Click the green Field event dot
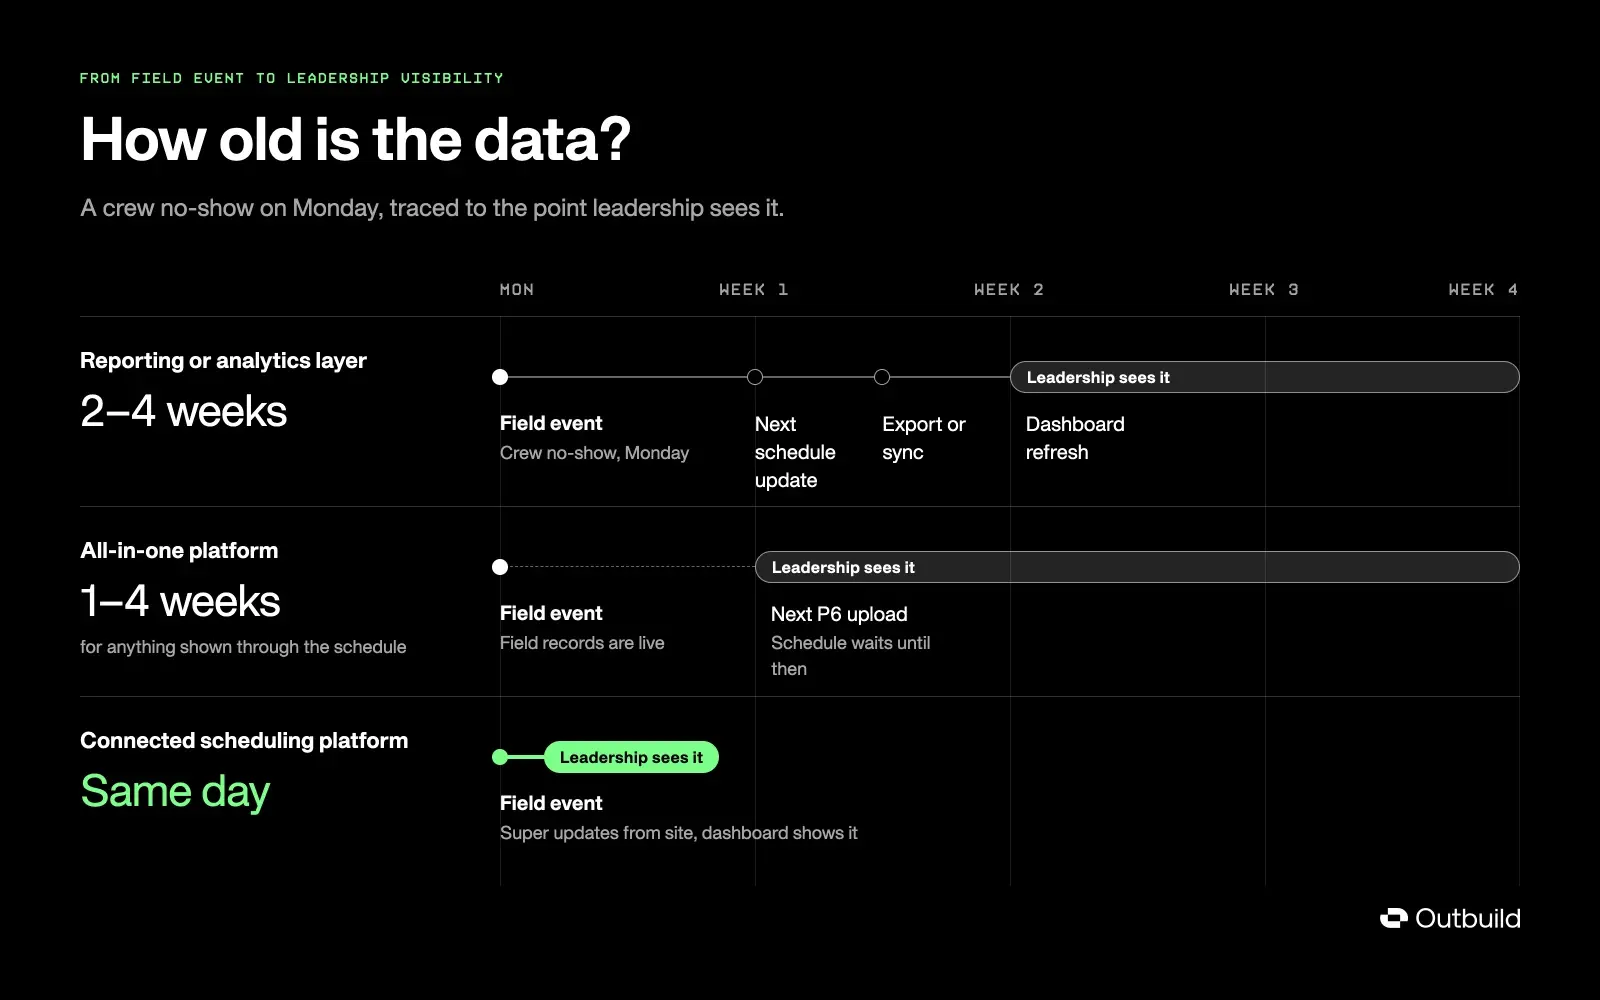The width and height of the screenshot is (1600, 1000). click(x=500, y=757)
